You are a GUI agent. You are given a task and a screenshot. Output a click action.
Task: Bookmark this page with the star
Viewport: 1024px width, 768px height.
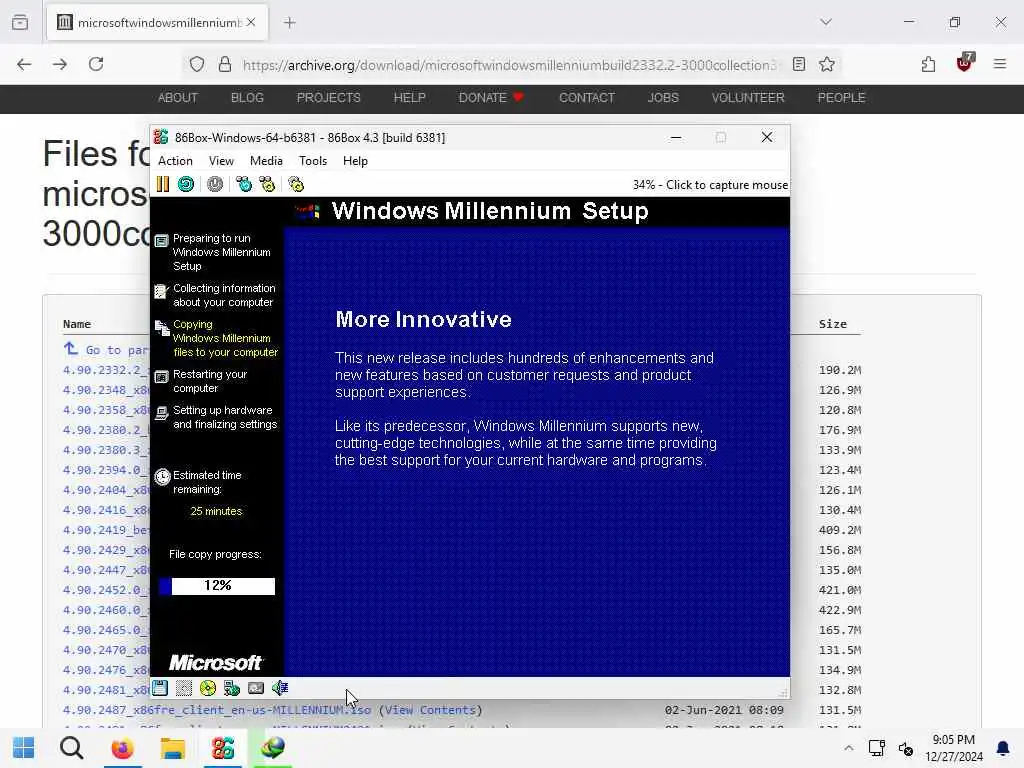pos(827,64)
